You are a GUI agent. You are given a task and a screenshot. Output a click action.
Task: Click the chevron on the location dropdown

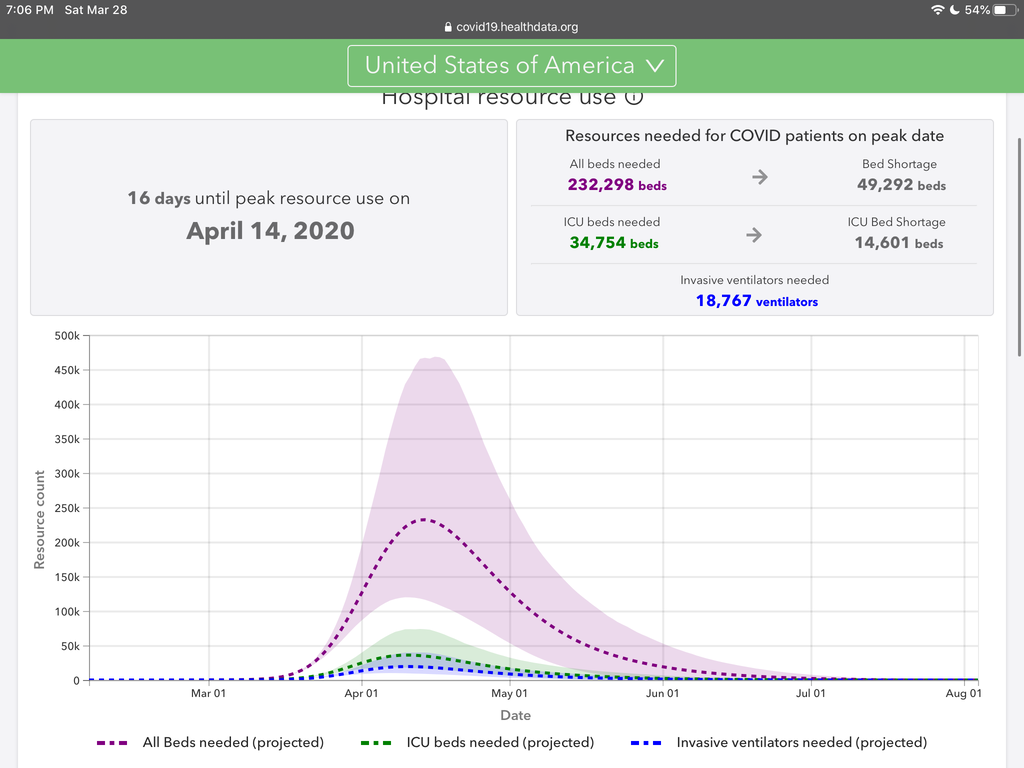[655, 66]
